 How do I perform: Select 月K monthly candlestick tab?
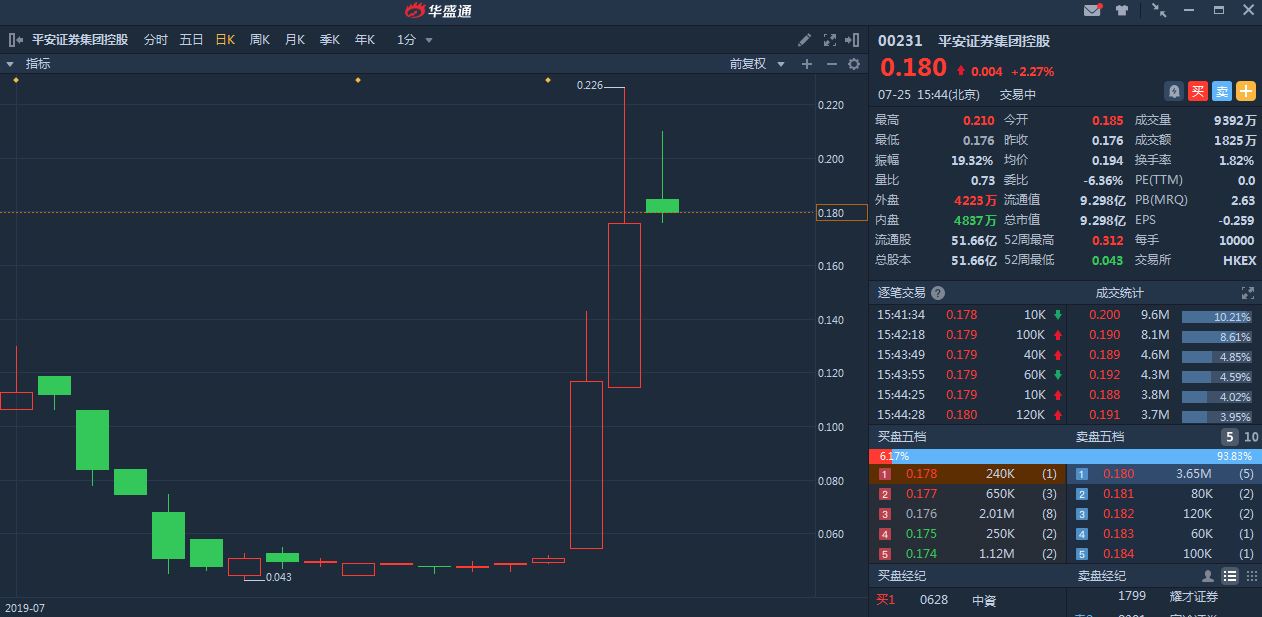pyautogui.click(x=295, y=40)
